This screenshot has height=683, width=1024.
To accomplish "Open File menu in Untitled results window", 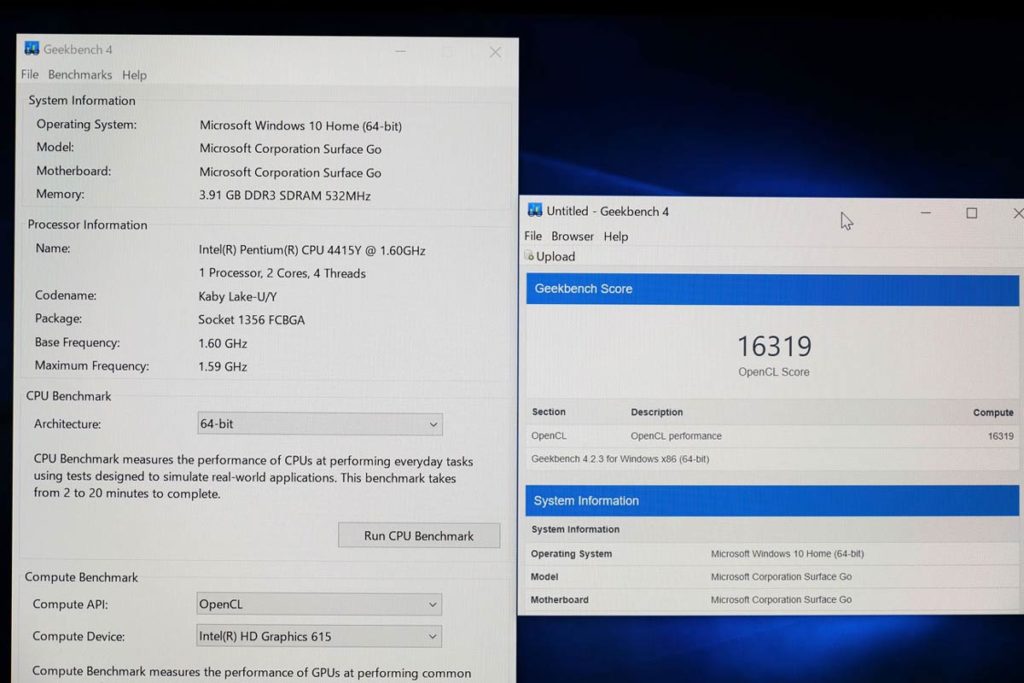I will (533, 236).
